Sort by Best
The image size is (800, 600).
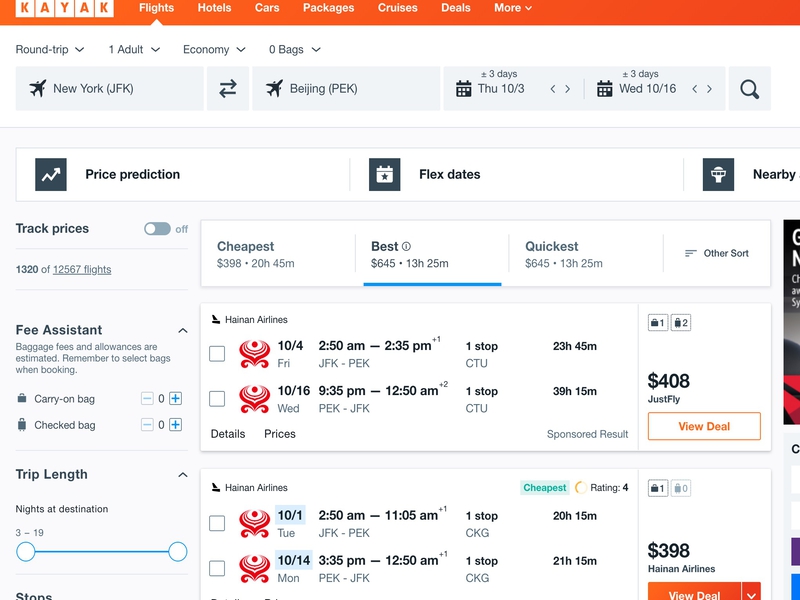click(432, 254)
